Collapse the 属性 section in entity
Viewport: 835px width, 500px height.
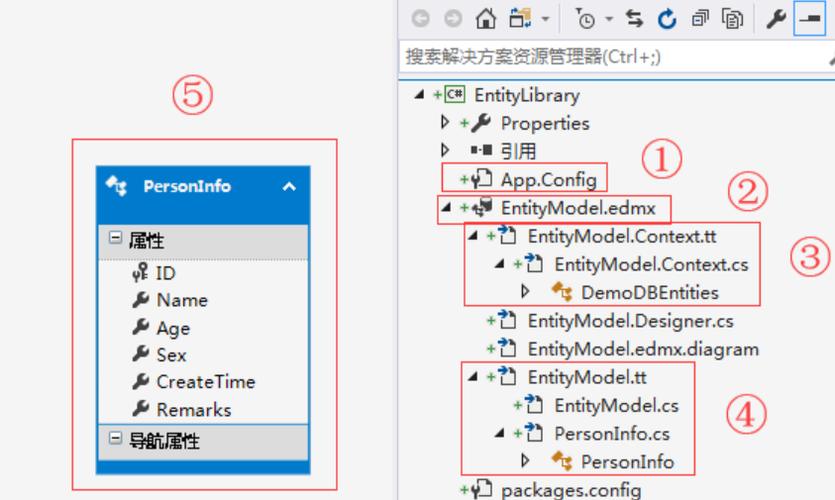pyautogui.click(x=116, y=237)
